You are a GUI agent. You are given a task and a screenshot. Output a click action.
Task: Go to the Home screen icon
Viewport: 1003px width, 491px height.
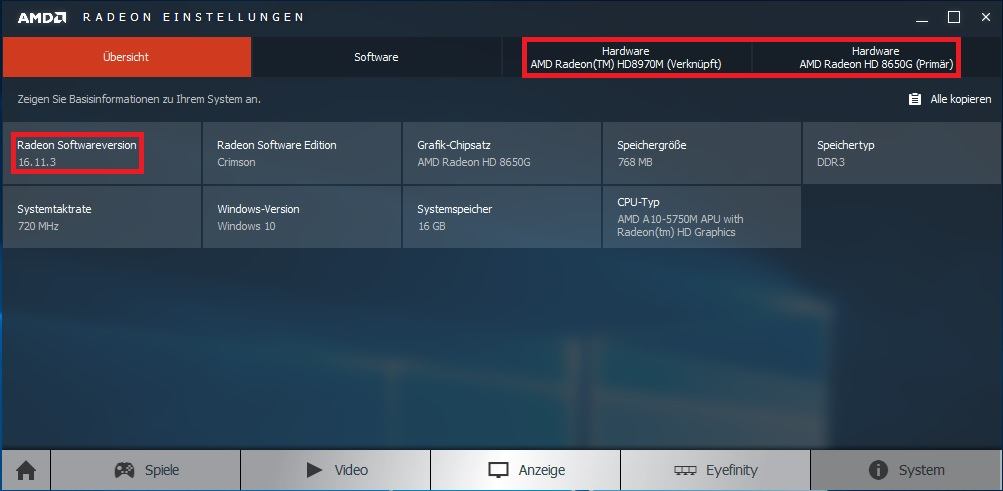coord(26,471)
